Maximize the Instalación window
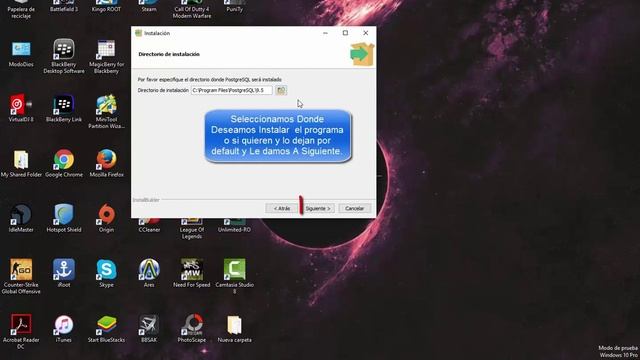The height and width of the screenshot is (360, 640). [x=345, y=33]
